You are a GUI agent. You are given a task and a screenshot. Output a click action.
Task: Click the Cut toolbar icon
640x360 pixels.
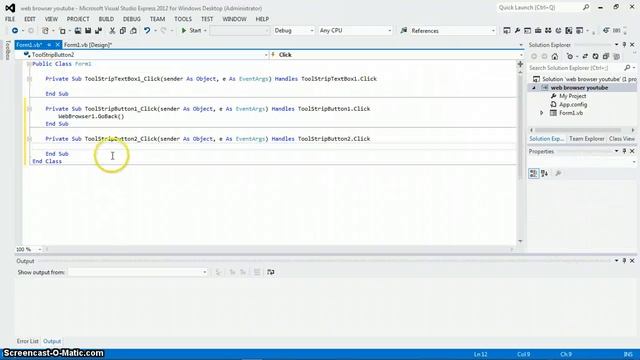tap(112, 31)
